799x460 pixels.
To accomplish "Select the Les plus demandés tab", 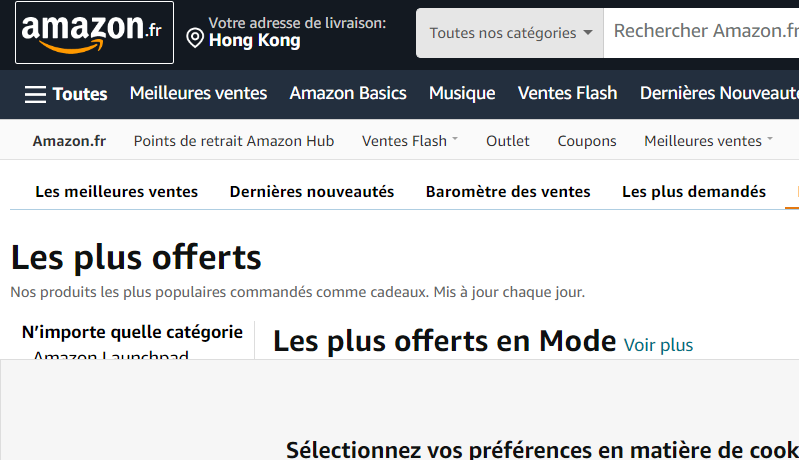I will coord(694,192).
